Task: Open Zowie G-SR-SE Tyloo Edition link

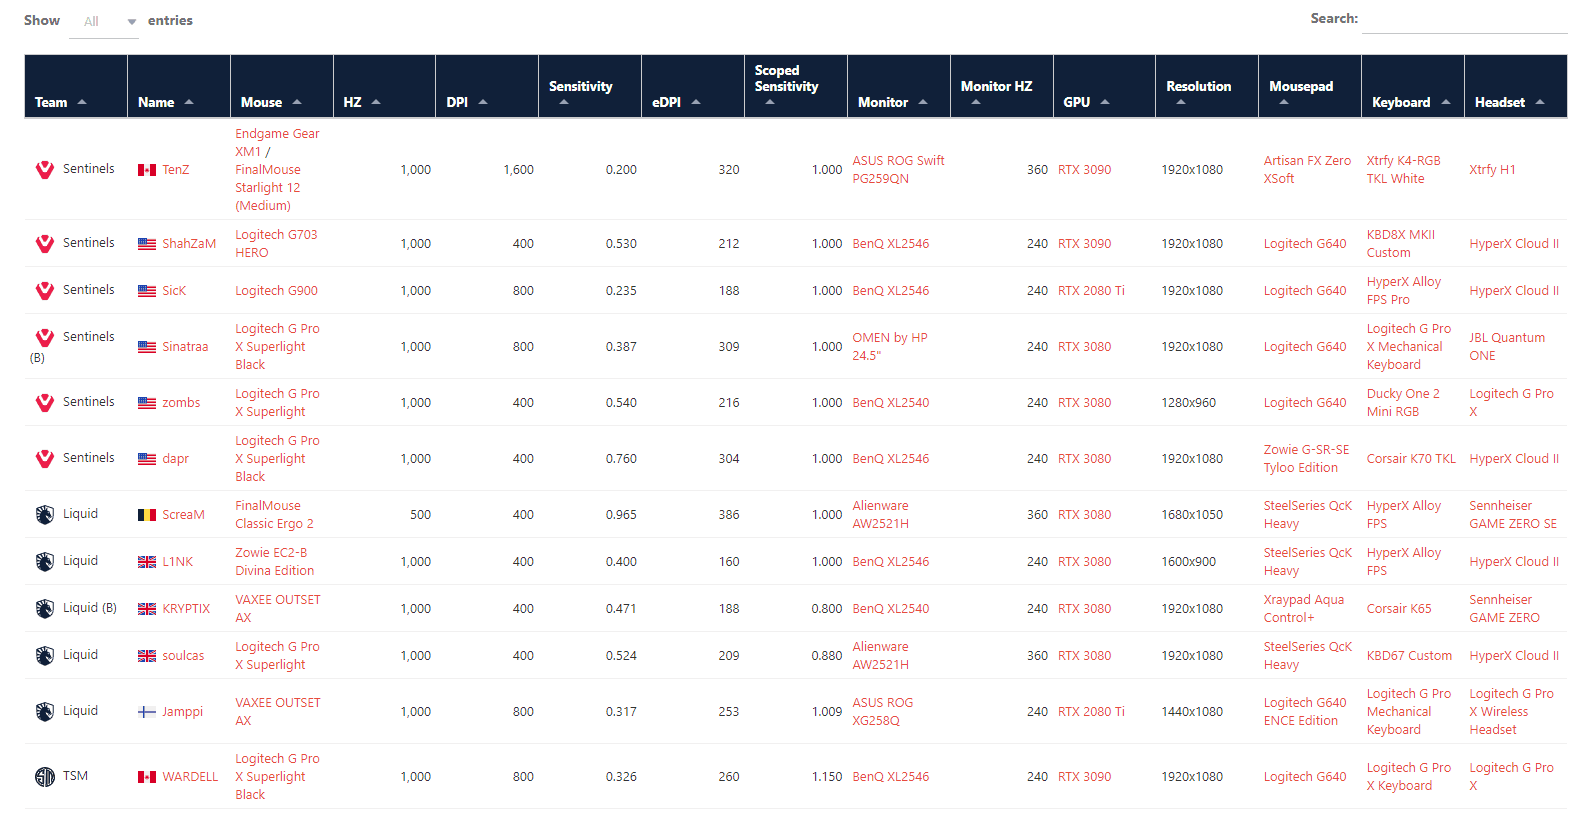Action: (1306, 459)
